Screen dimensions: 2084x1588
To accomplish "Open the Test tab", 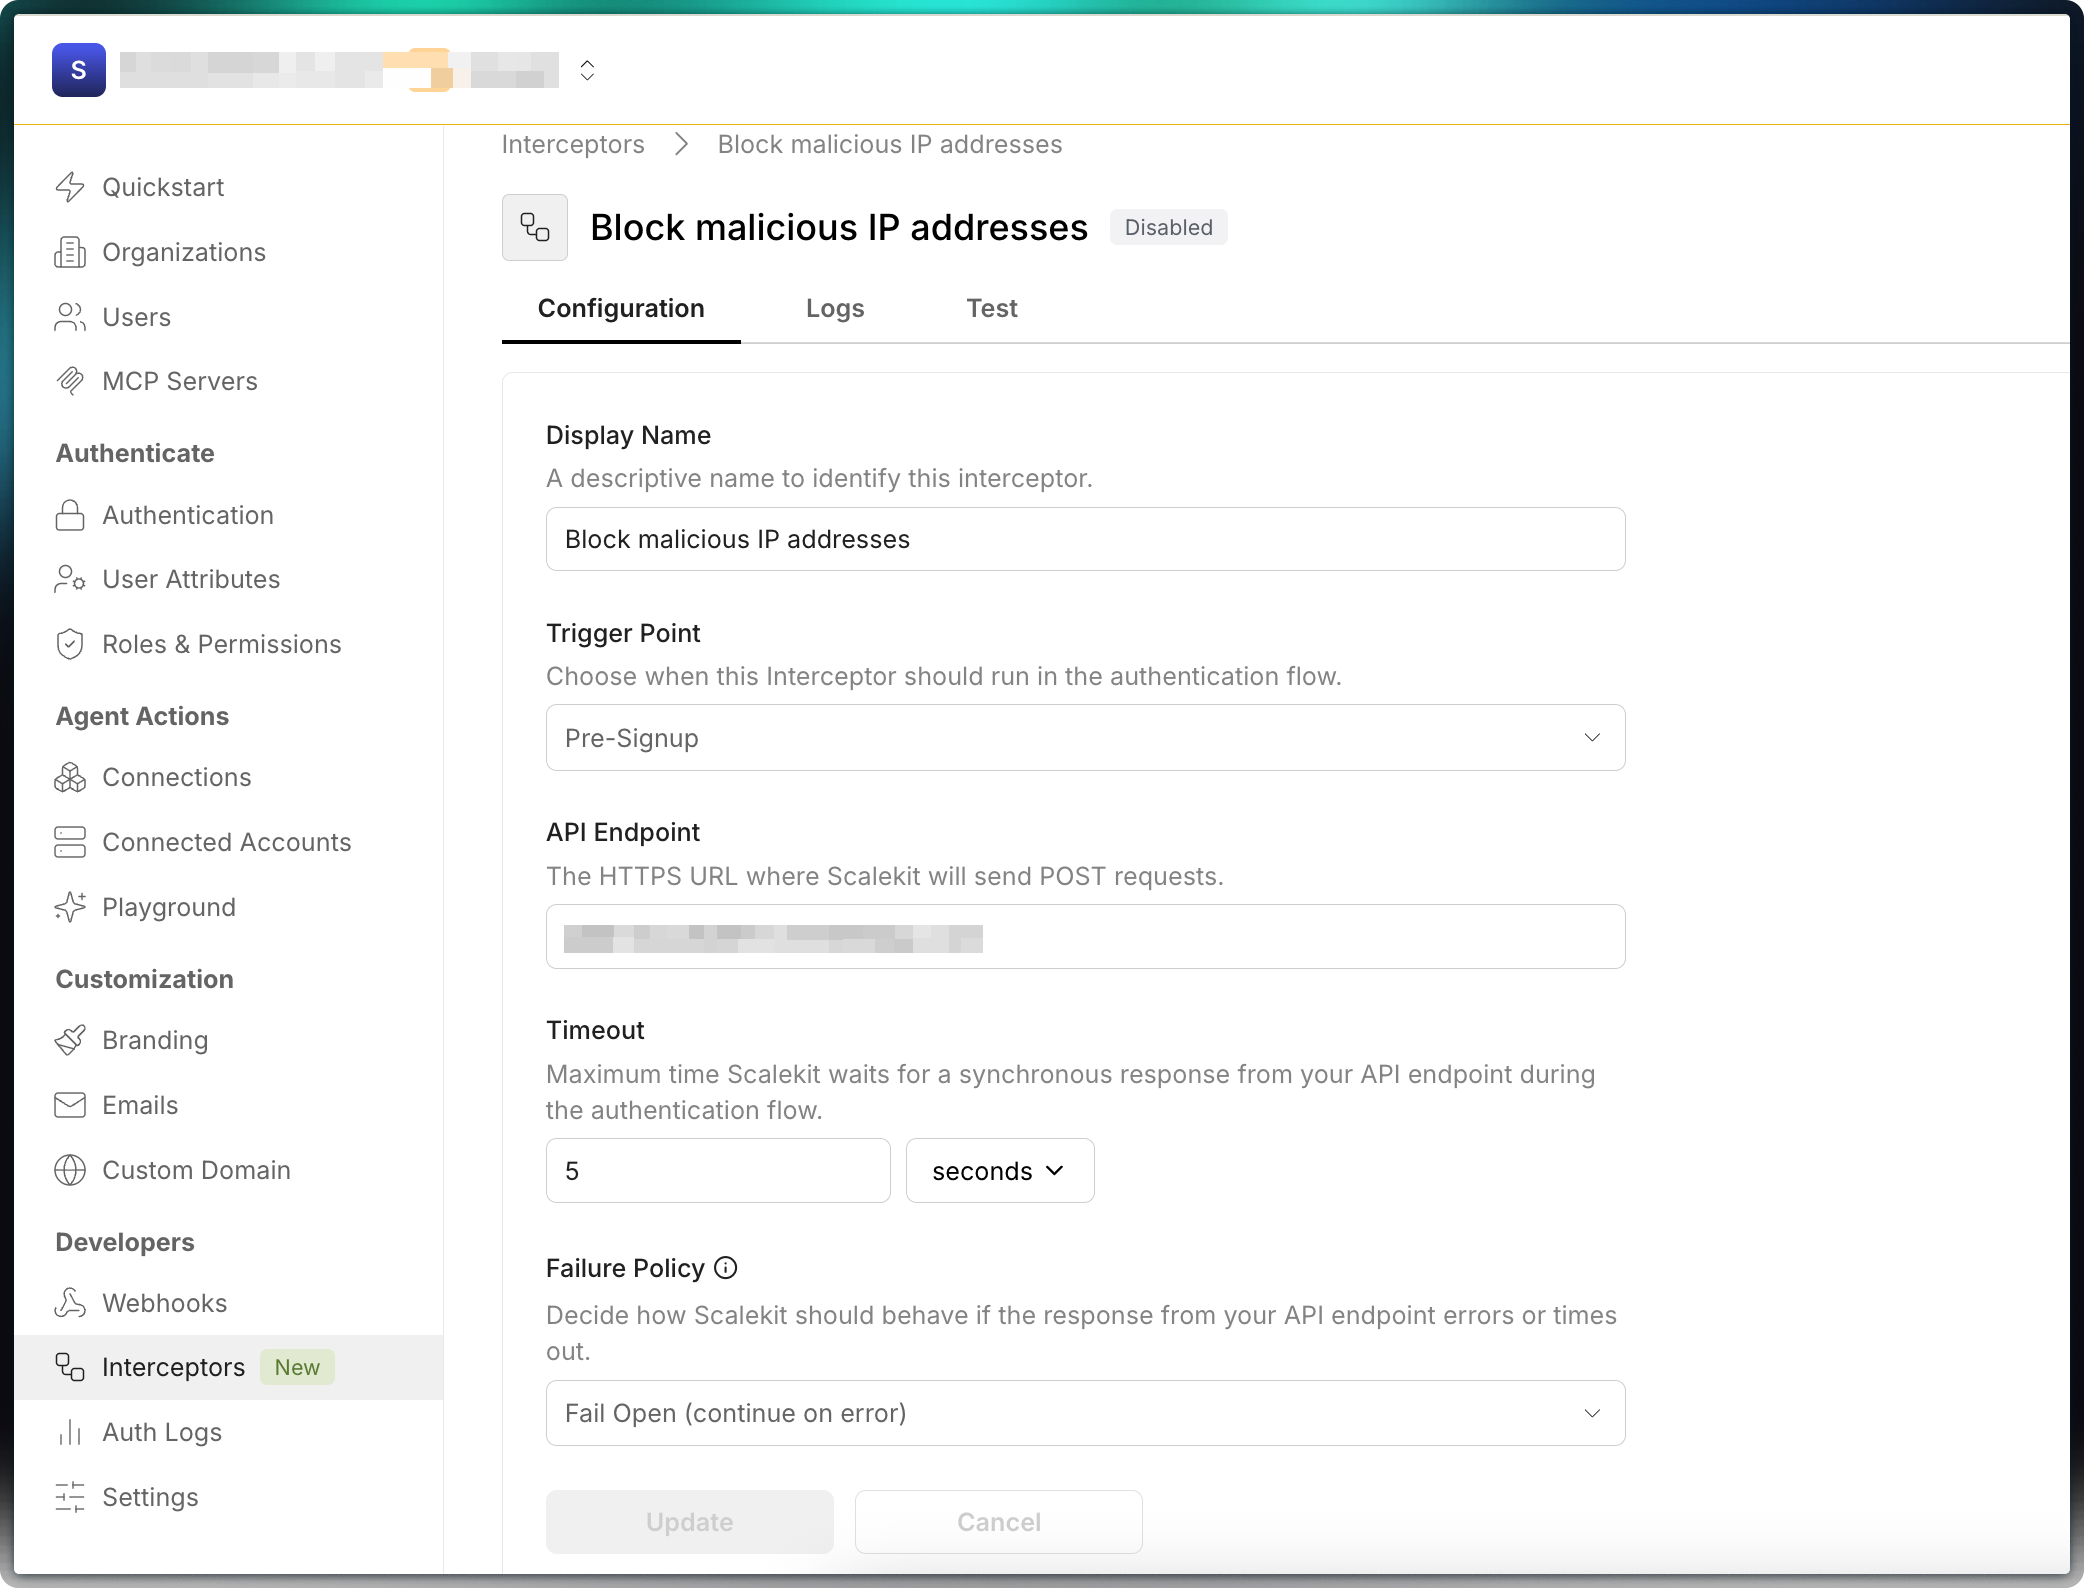I will pos(991,308).
